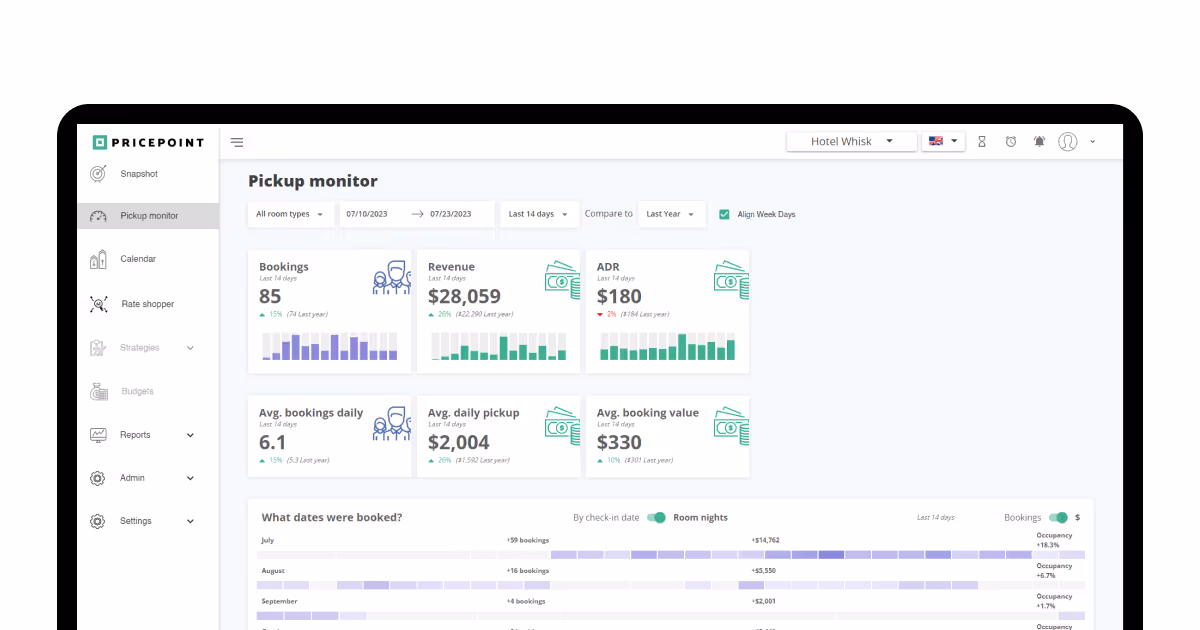1200x630 pixels.
Task: Click the ADR bar chart
Action: pos(667,346)
